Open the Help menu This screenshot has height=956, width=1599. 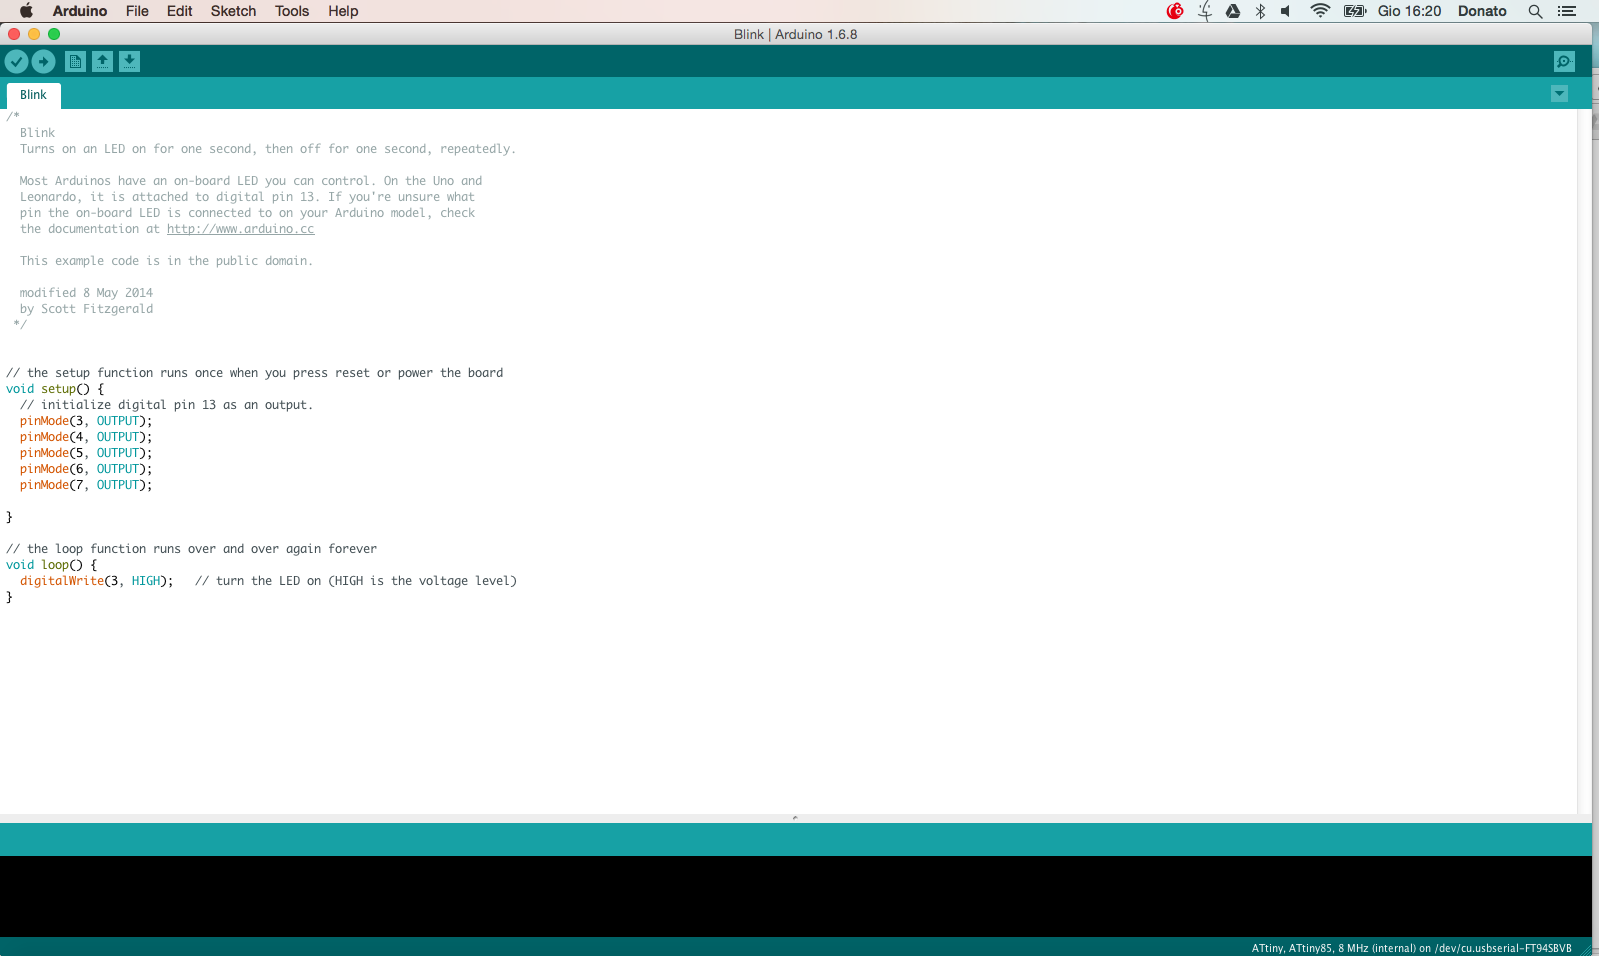[x=343, y=11]
